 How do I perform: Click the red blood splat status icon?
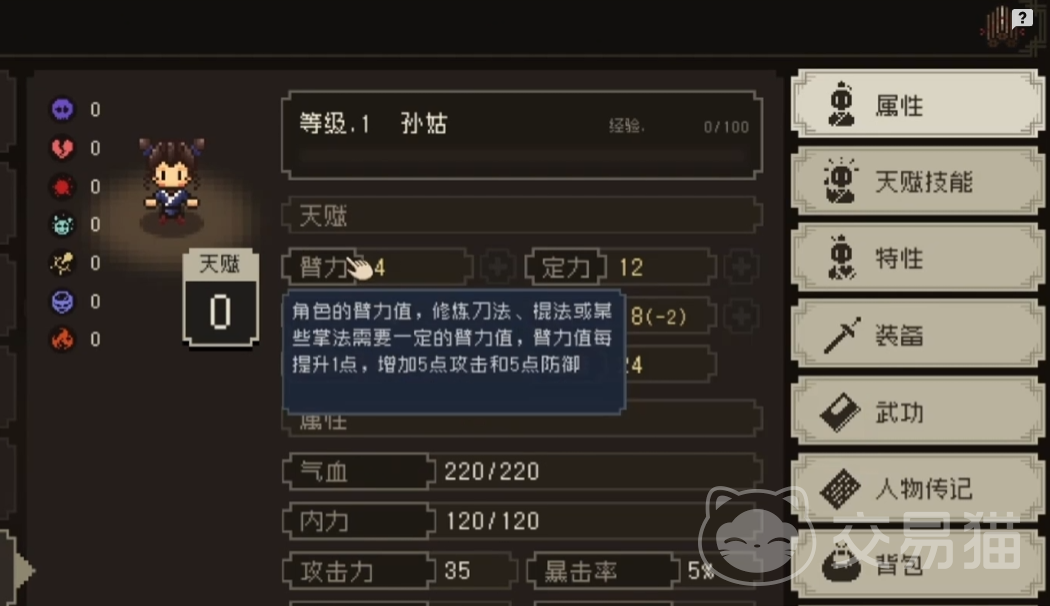[63, 186]
